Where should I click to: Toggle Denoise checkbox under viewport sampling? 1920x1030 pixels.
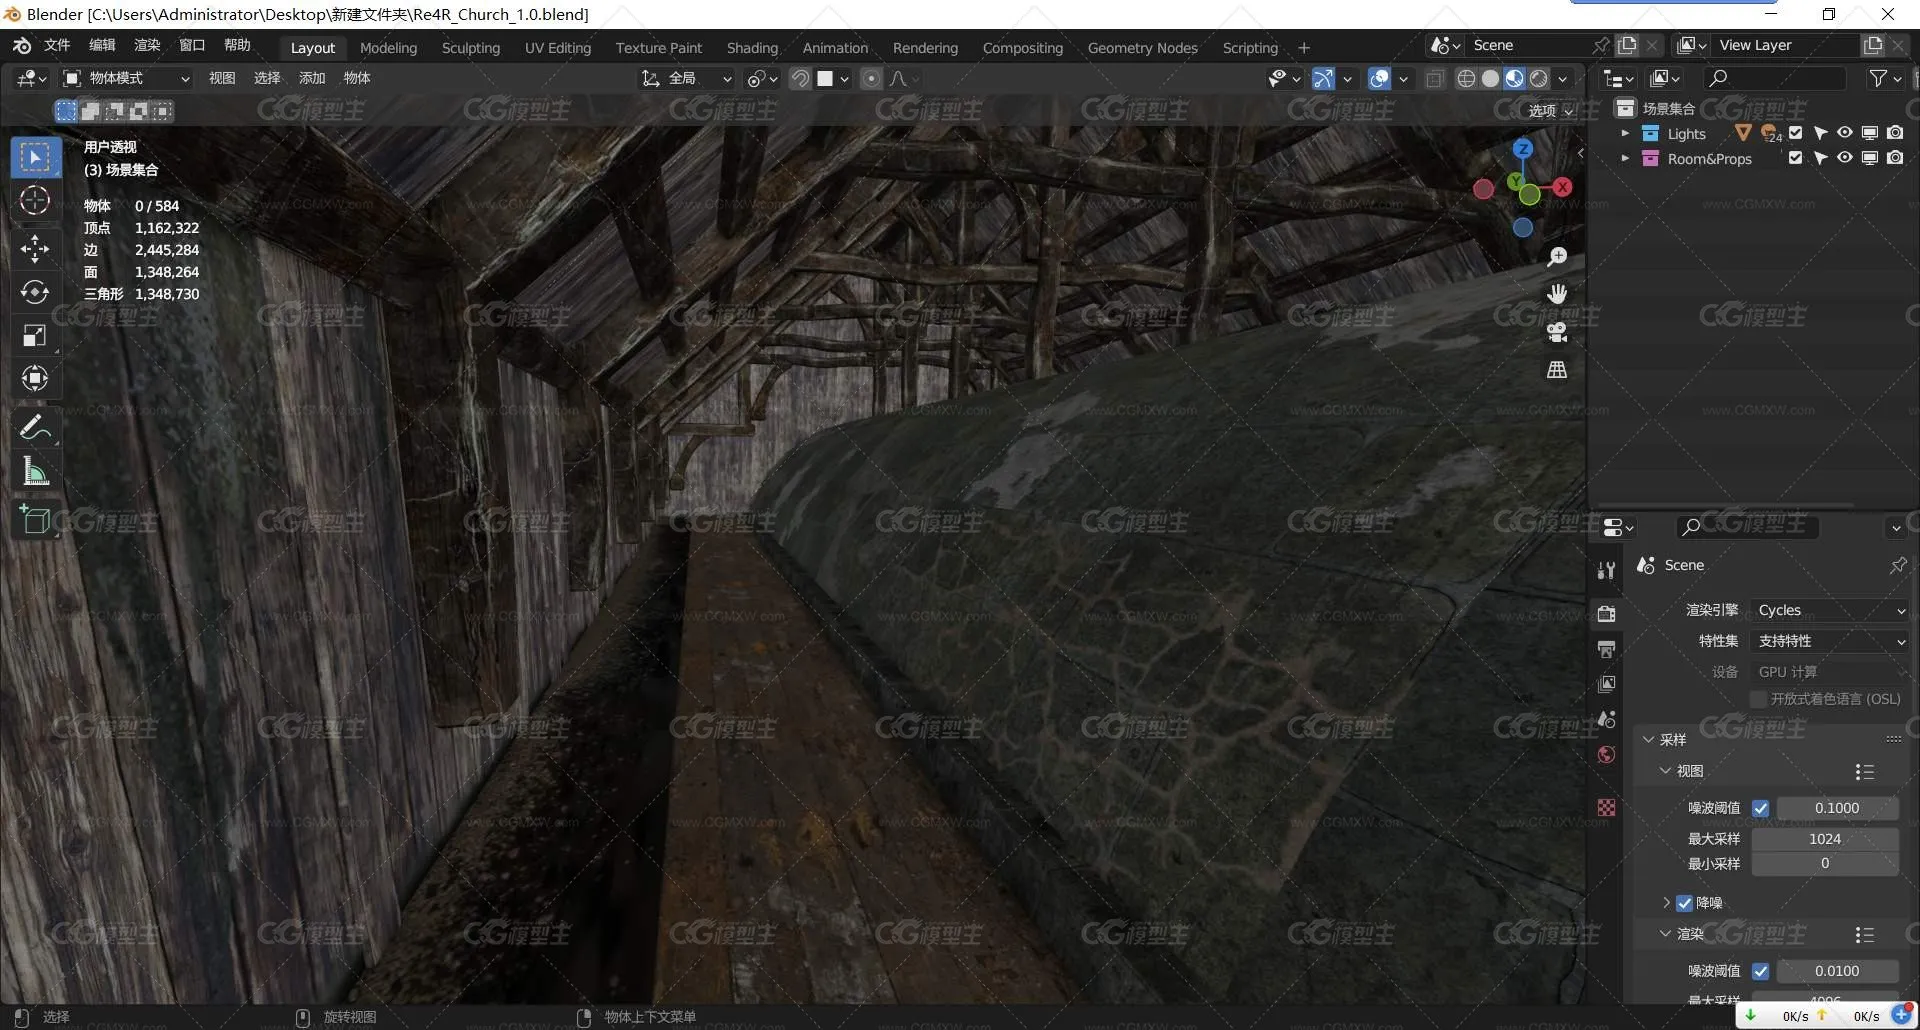[1685, 903]
